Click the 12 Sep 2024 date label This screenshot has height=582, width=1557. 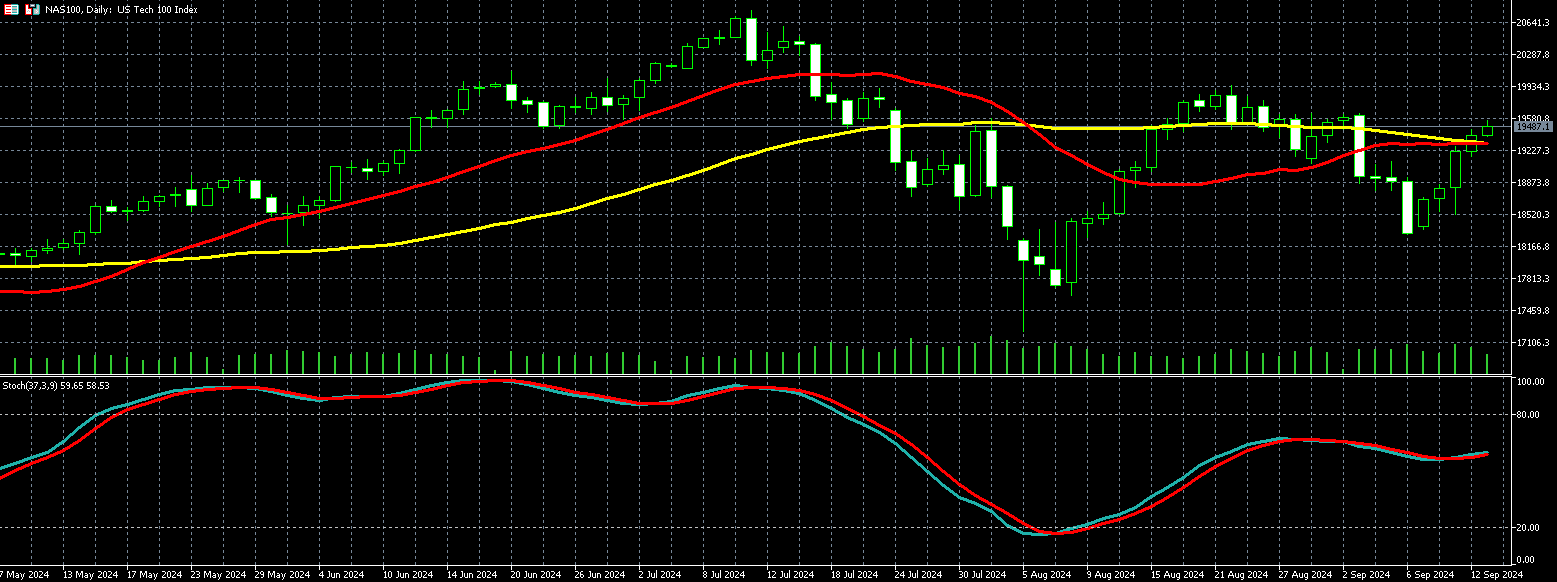point(1496,575)
